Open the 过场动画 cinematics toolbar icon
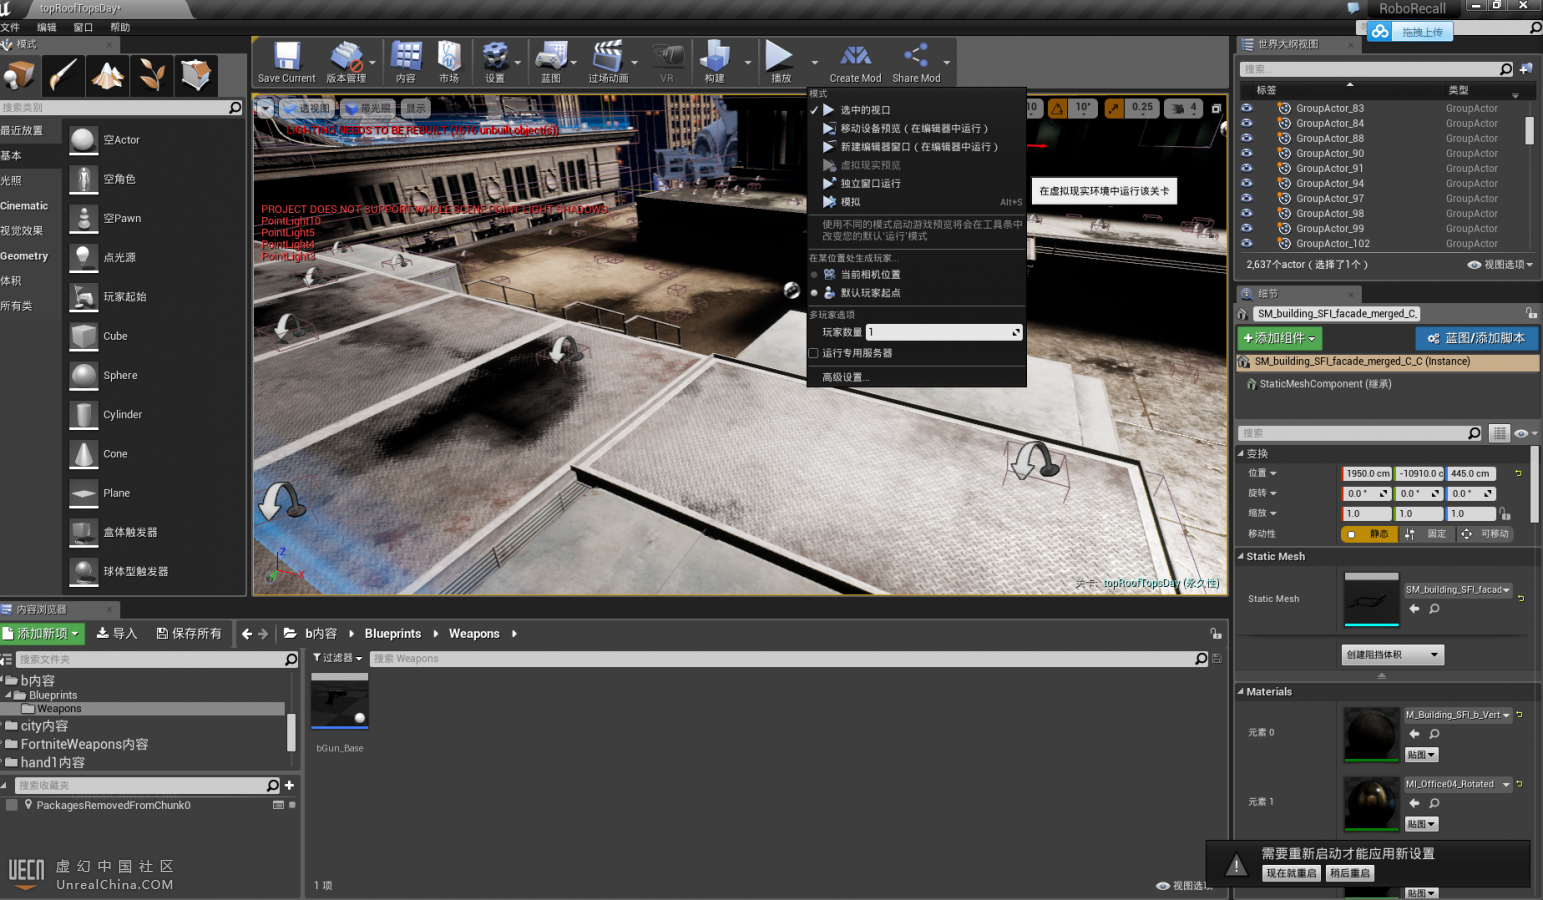Screen dimensions: 1543x900 click(x=608, y=62)
